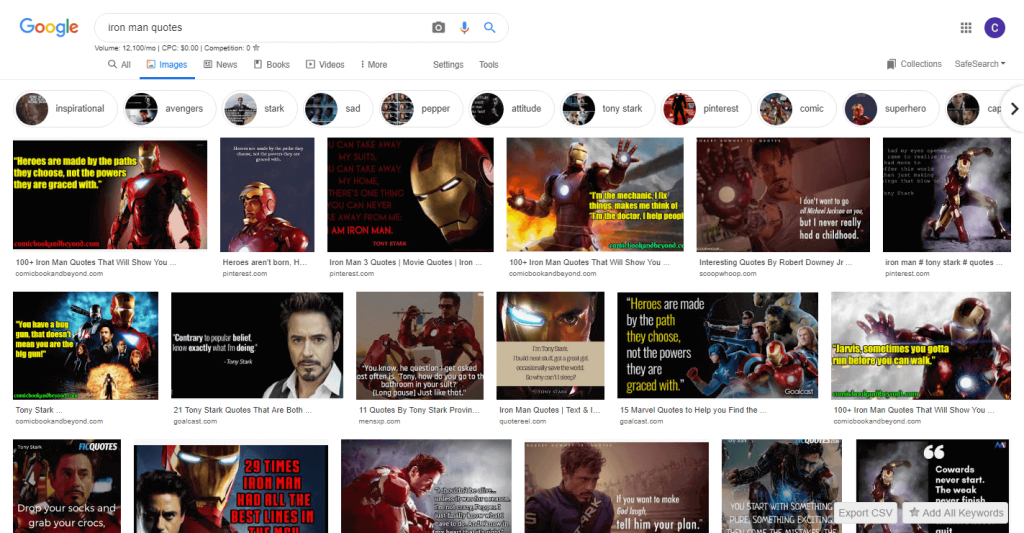Click the Google logo
The image size is (1024, 533).
tap(49, 27)
